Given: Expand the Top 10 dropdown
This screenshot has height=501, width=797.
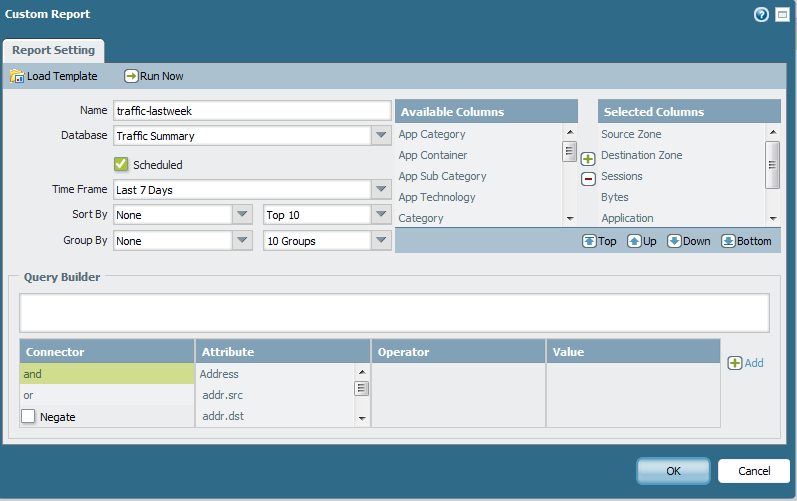Looking at the screenshot, I should coord(381,215).
